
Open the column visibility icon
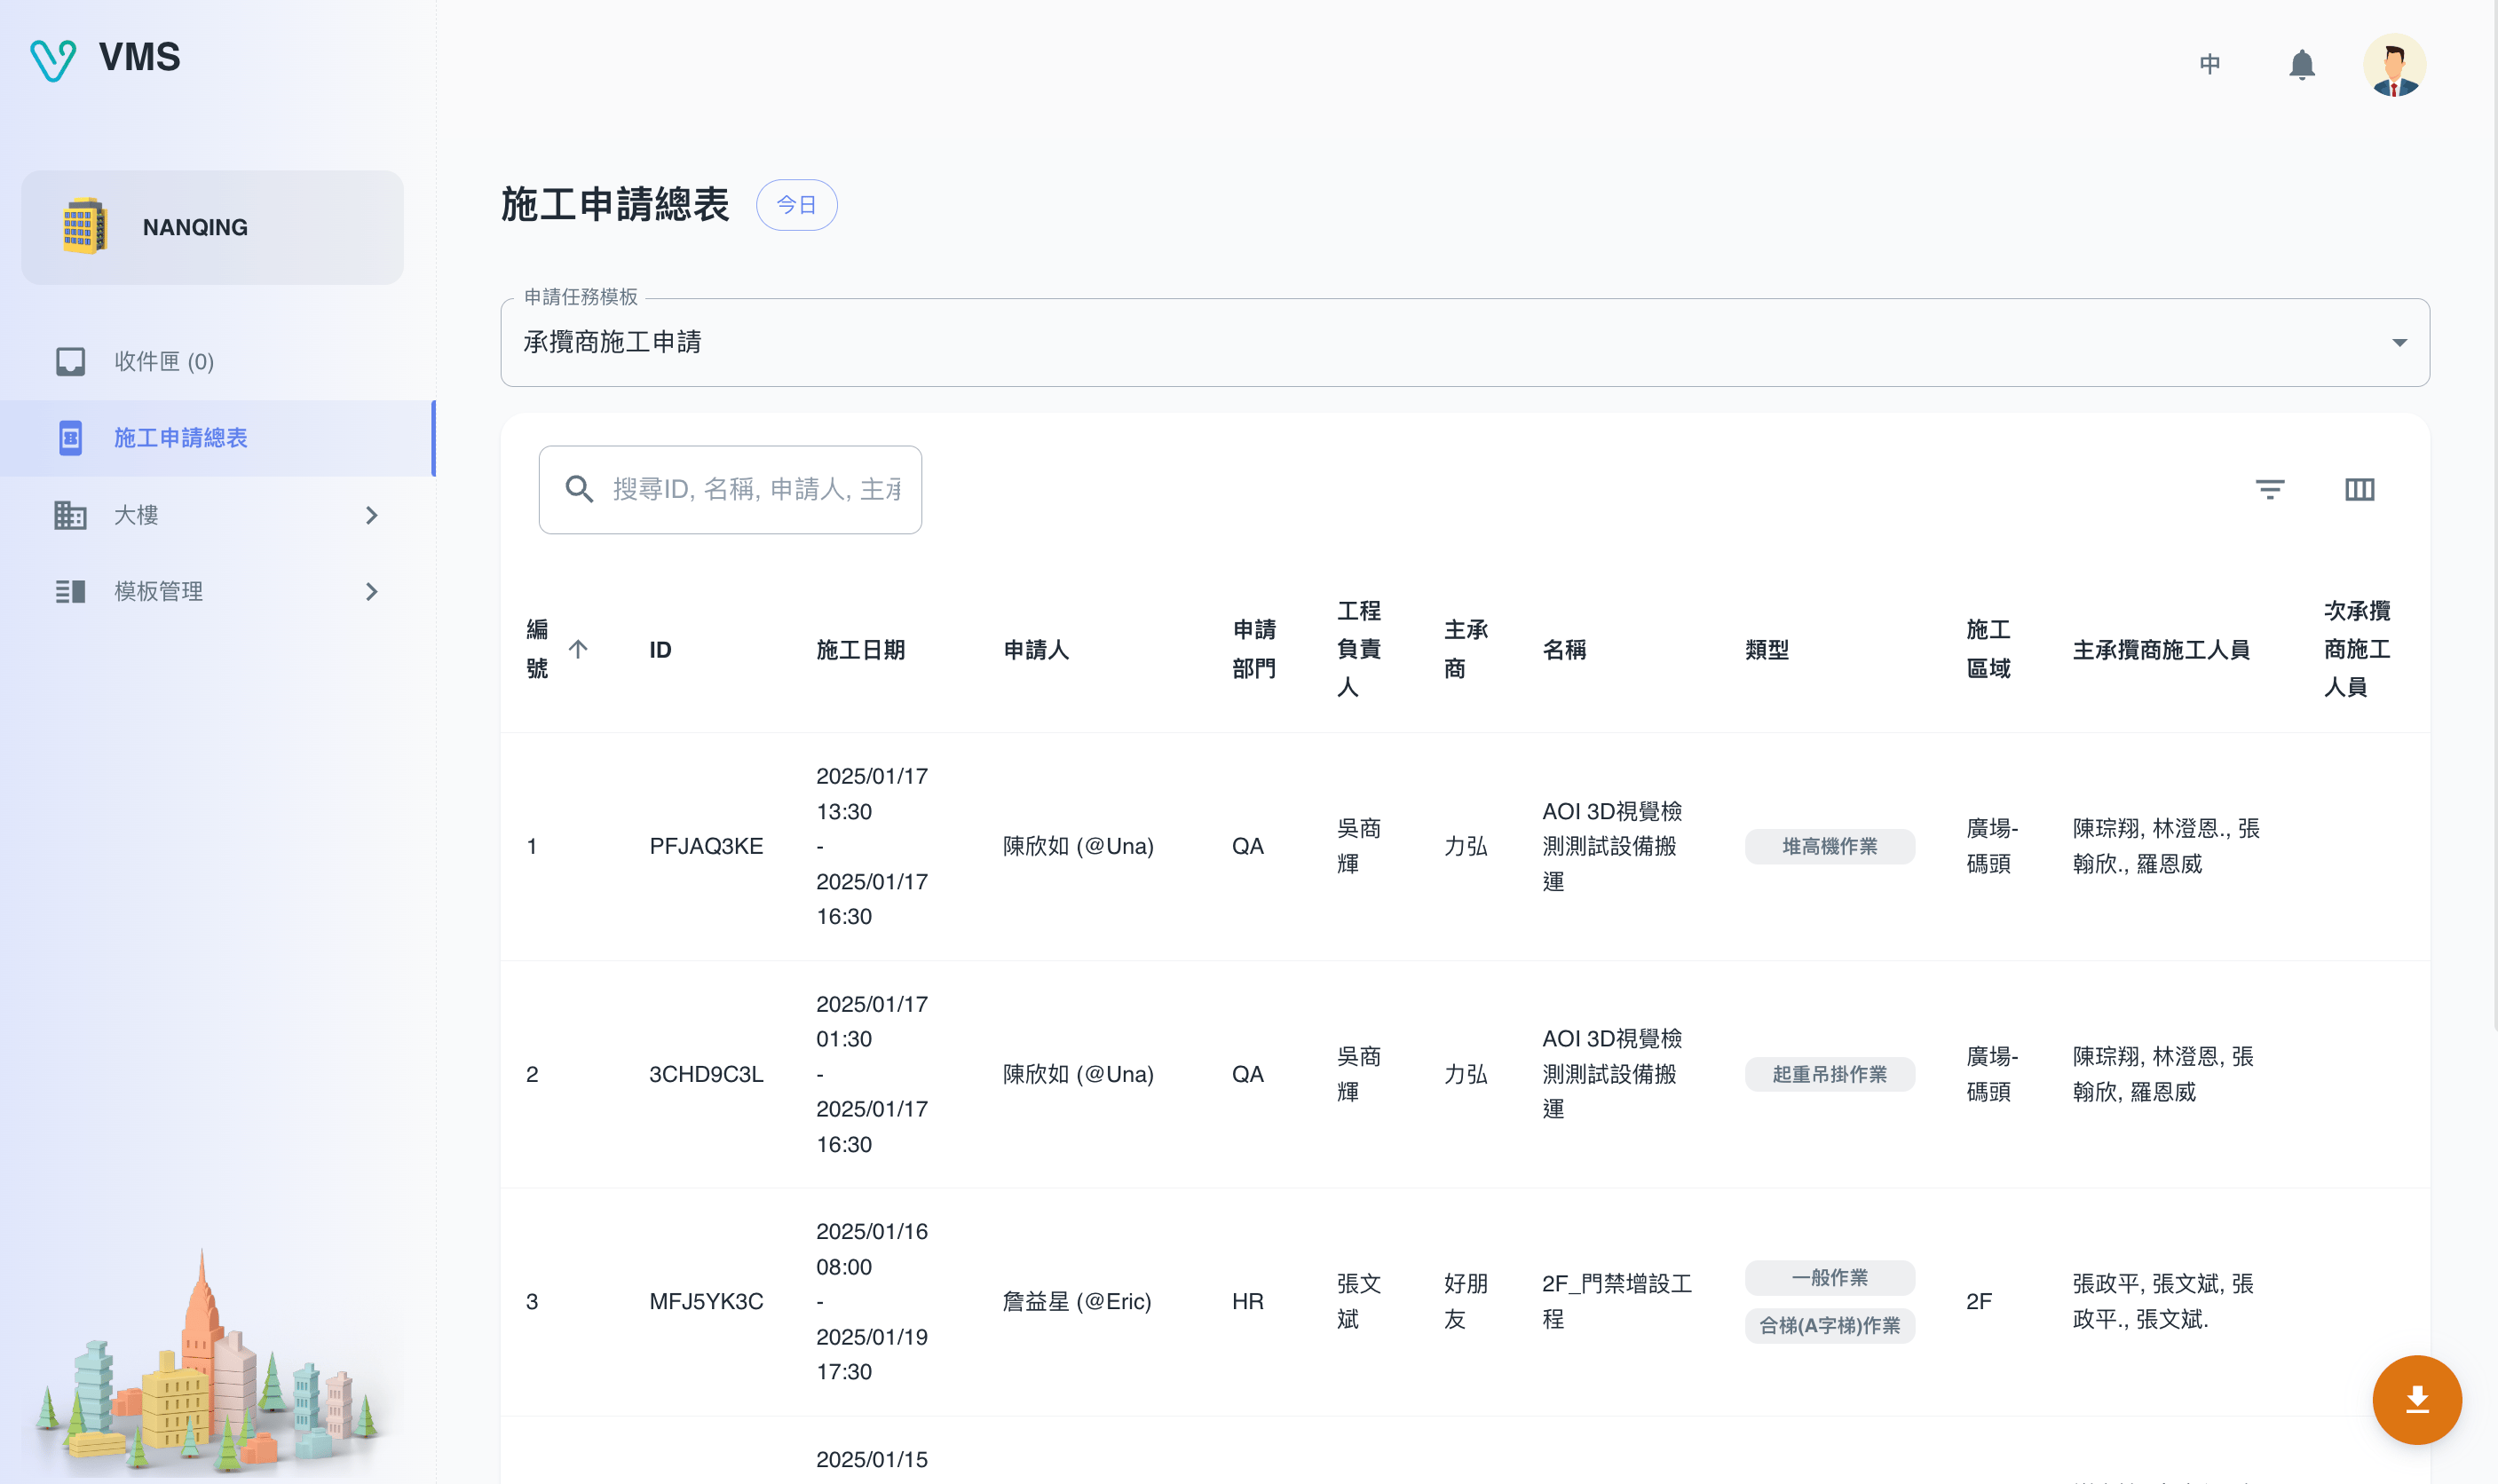[2359, 489]
